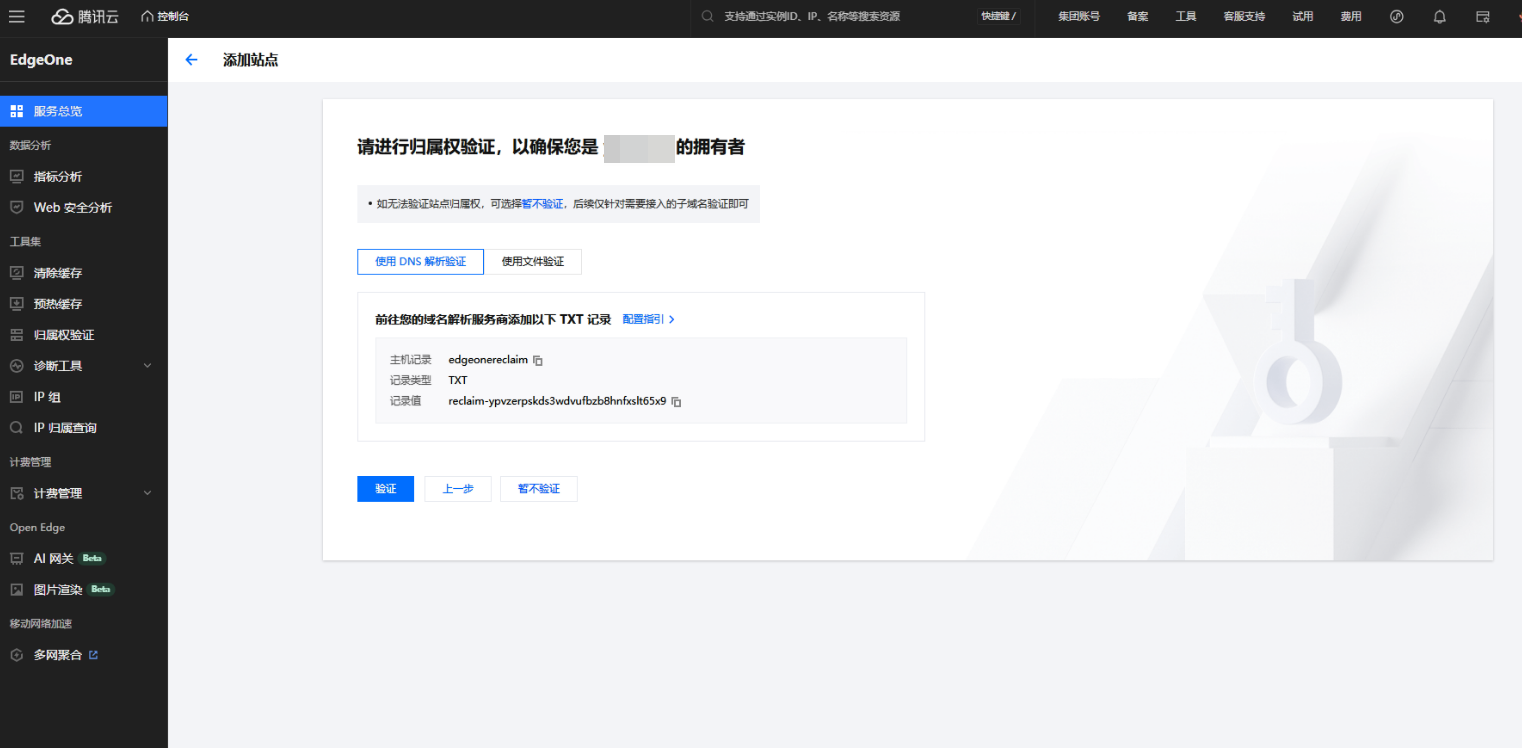Open 费用 in the top bar
Image resolution: width=1522 pixels, height=748 pixels.
(1351, 16)
